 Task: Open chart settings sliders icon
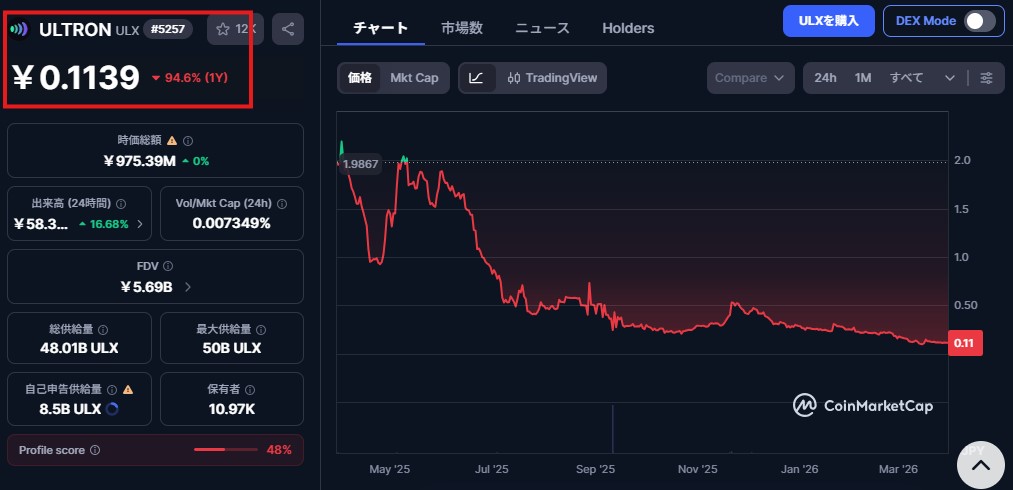tap(986, 78)
